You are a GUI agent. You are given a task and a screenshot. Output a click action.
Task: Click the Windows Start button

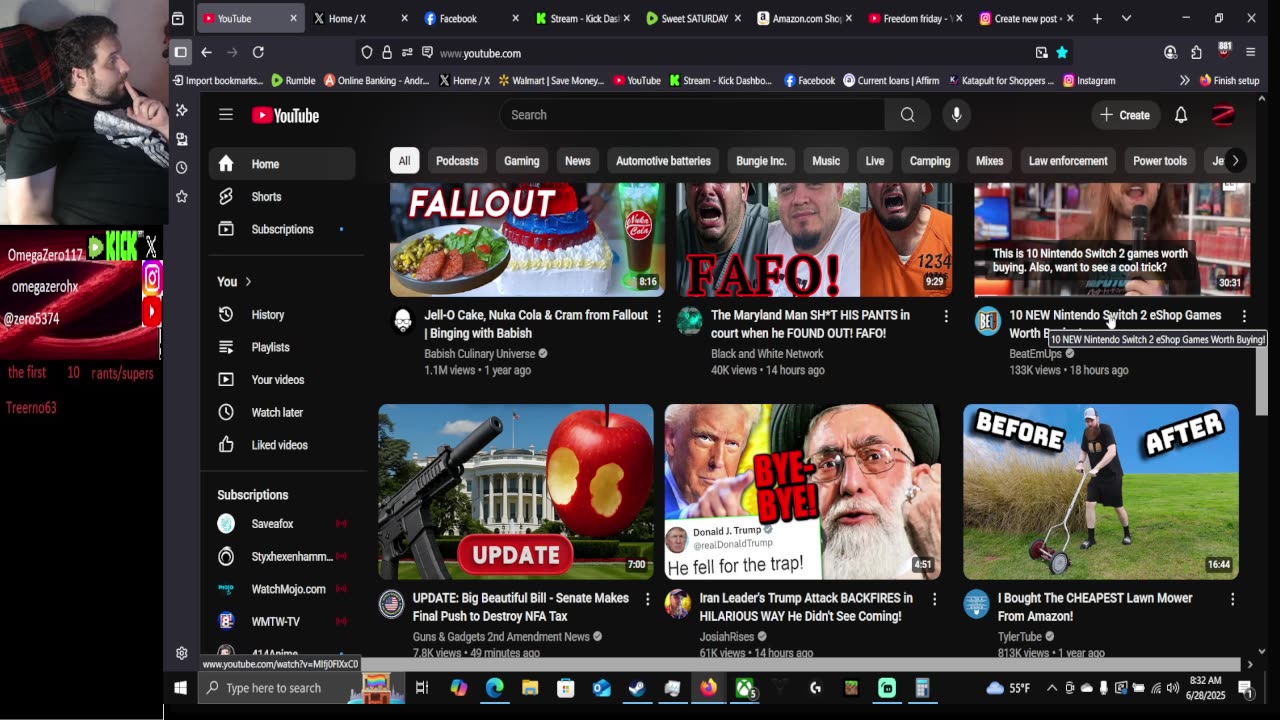(180, 688)
